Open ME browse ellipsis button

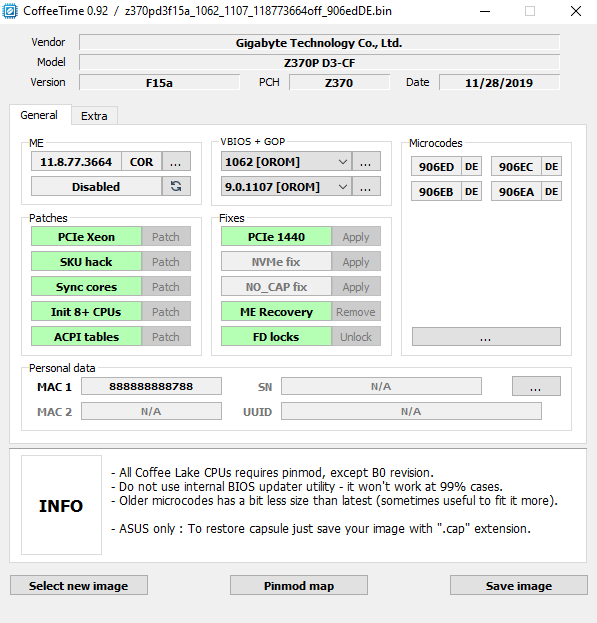coord(176,161)
